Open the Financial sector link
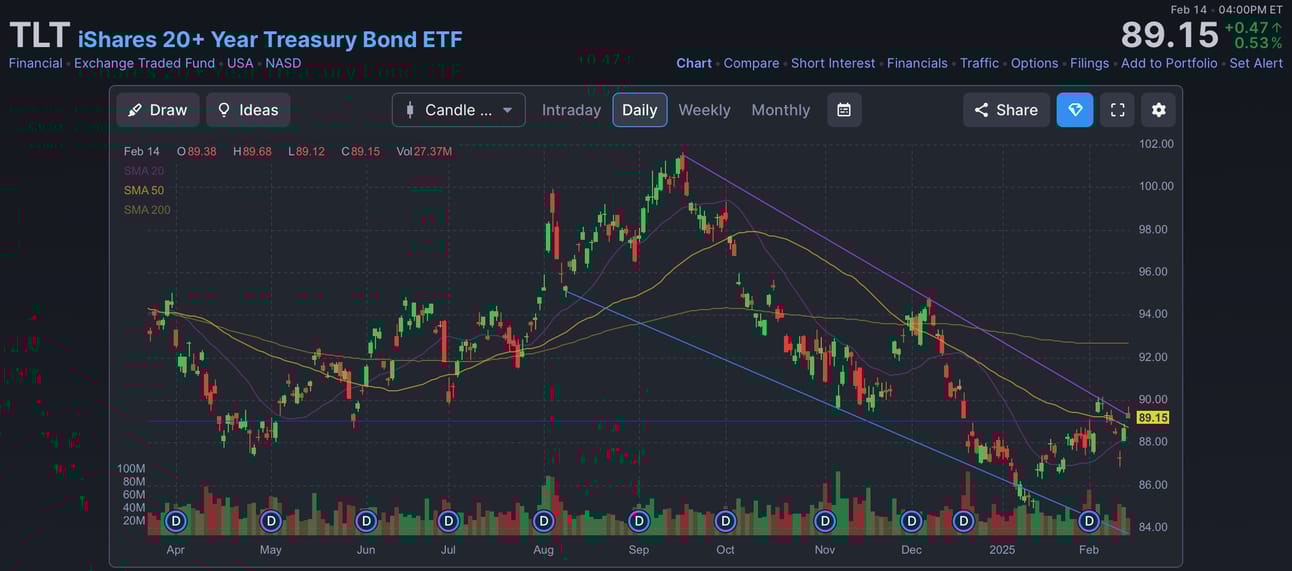This screenshot has width=1292, height=571. 35,63
